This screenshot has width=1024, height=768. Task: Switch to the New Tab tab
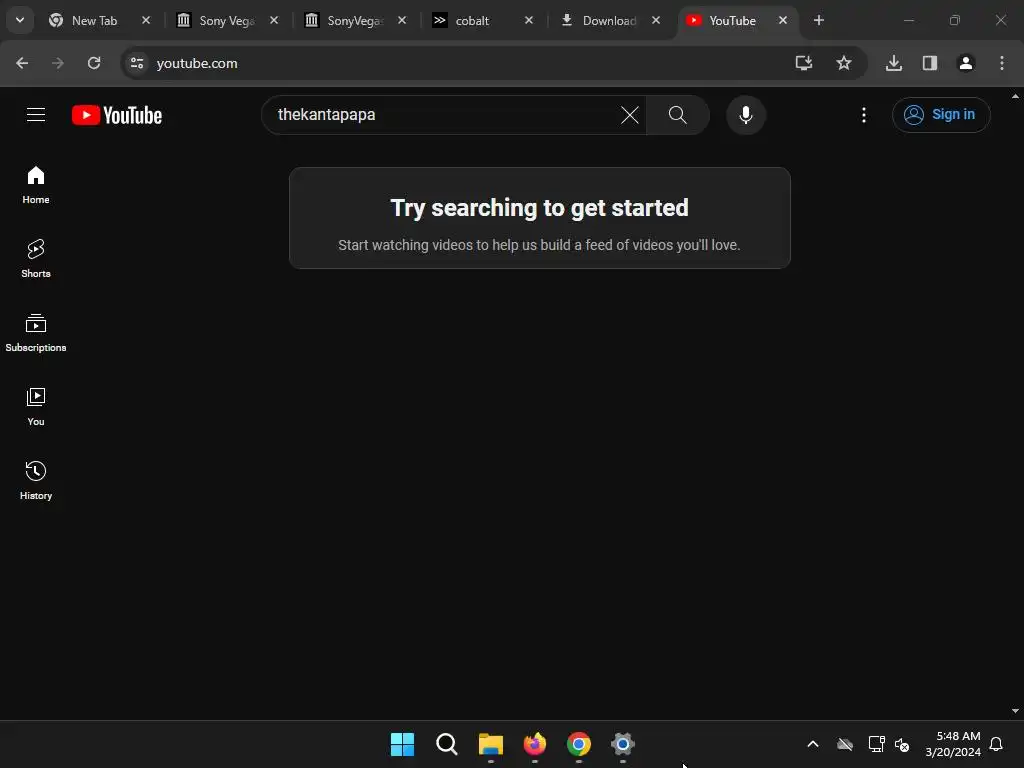pos(95,21)
